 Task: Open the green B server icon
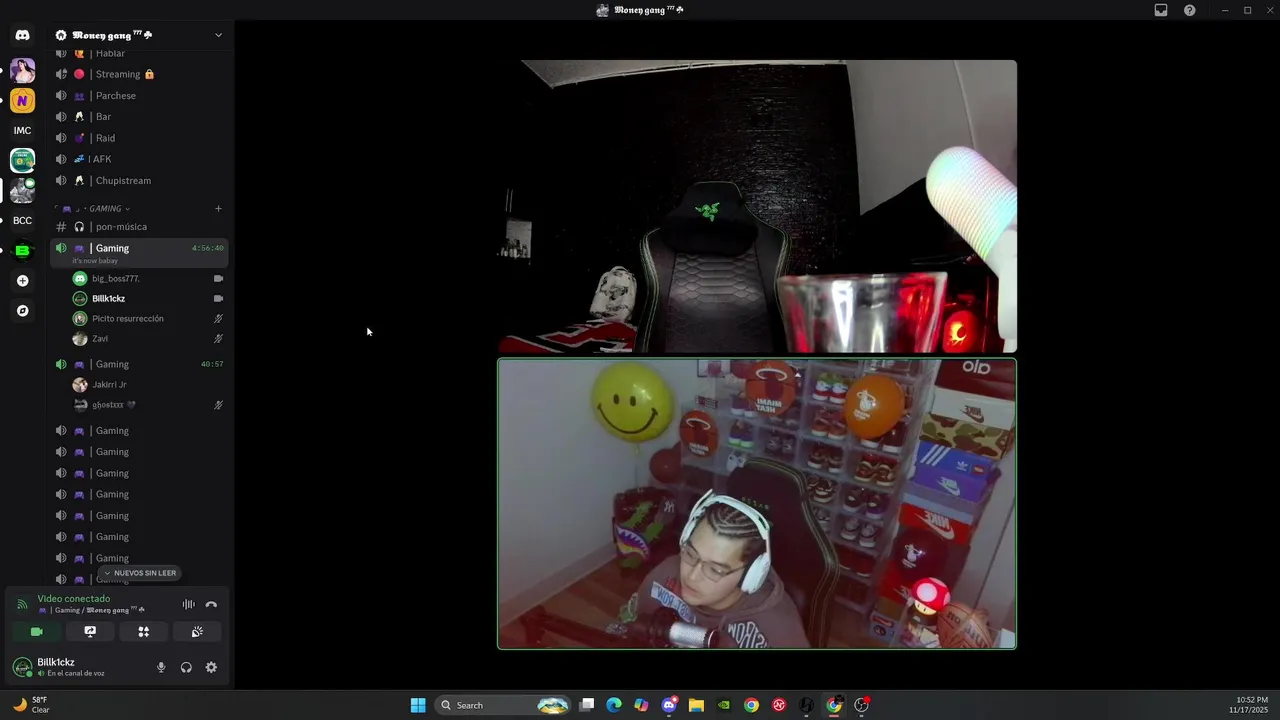pyautogui.click(x=22, y=251)
